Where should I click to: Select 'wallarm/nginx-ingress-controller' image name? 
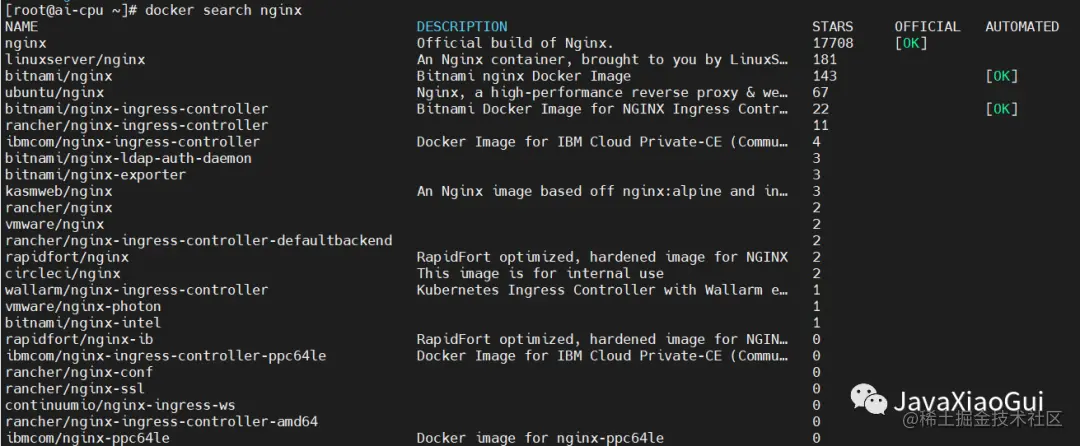click(x=136, y=290)
